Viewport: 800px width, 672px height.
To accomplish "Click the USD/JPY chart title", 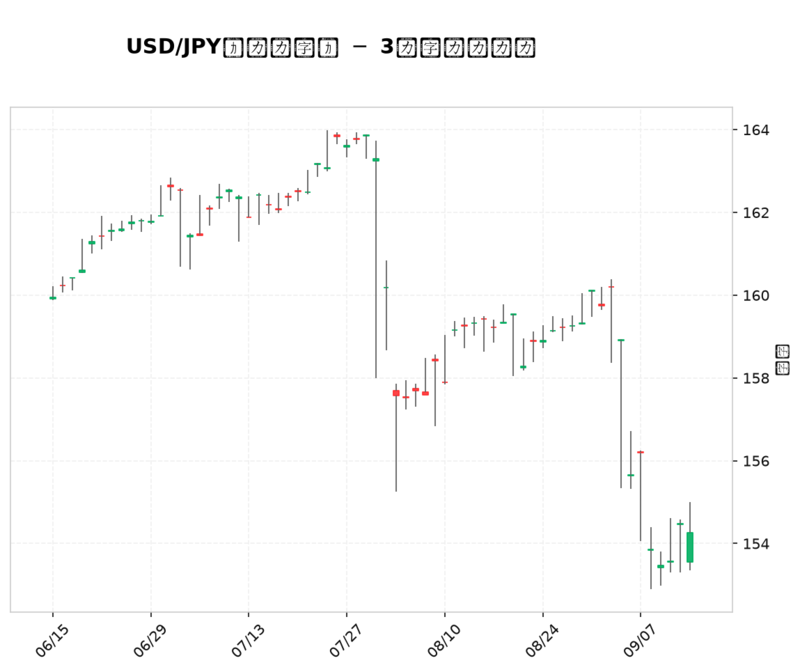I will [x=331, y=47].
